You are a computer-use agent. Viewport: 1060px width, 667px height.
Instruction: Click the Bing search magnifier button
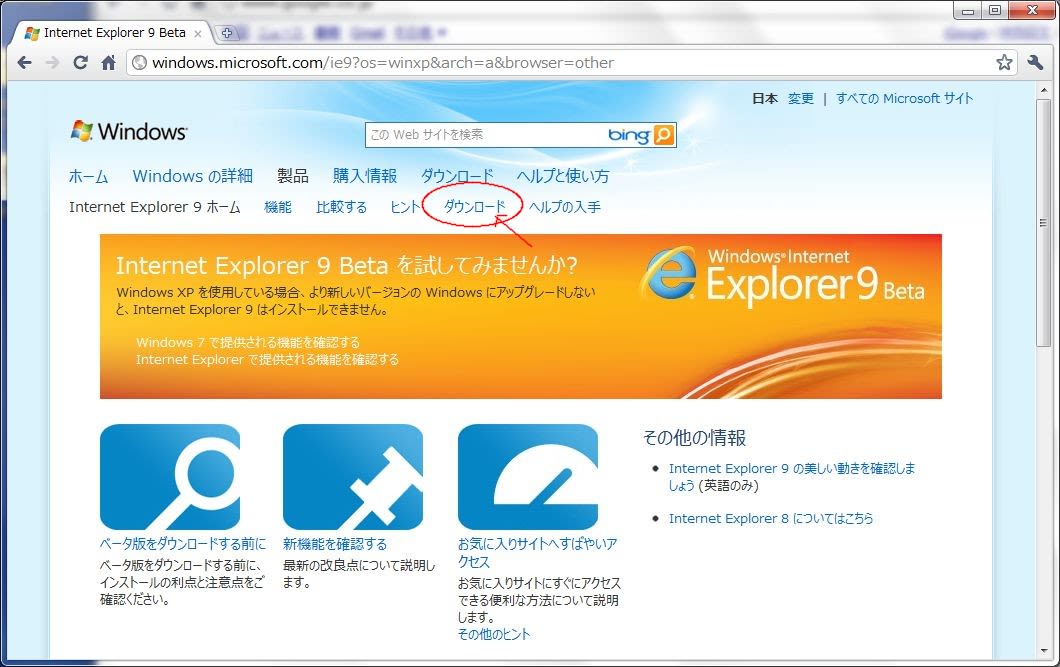664,135
